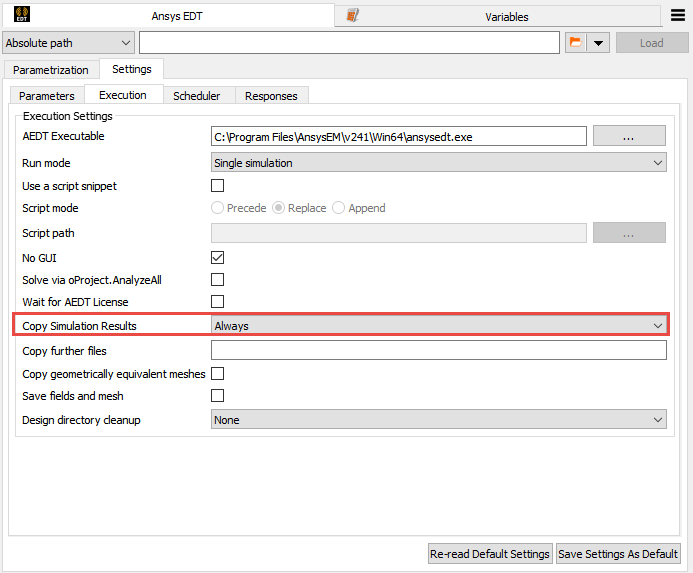The height and width of the screenshot is (573, 693).
Task: Enable Save fields and mesh option
Action: point(217,396)
